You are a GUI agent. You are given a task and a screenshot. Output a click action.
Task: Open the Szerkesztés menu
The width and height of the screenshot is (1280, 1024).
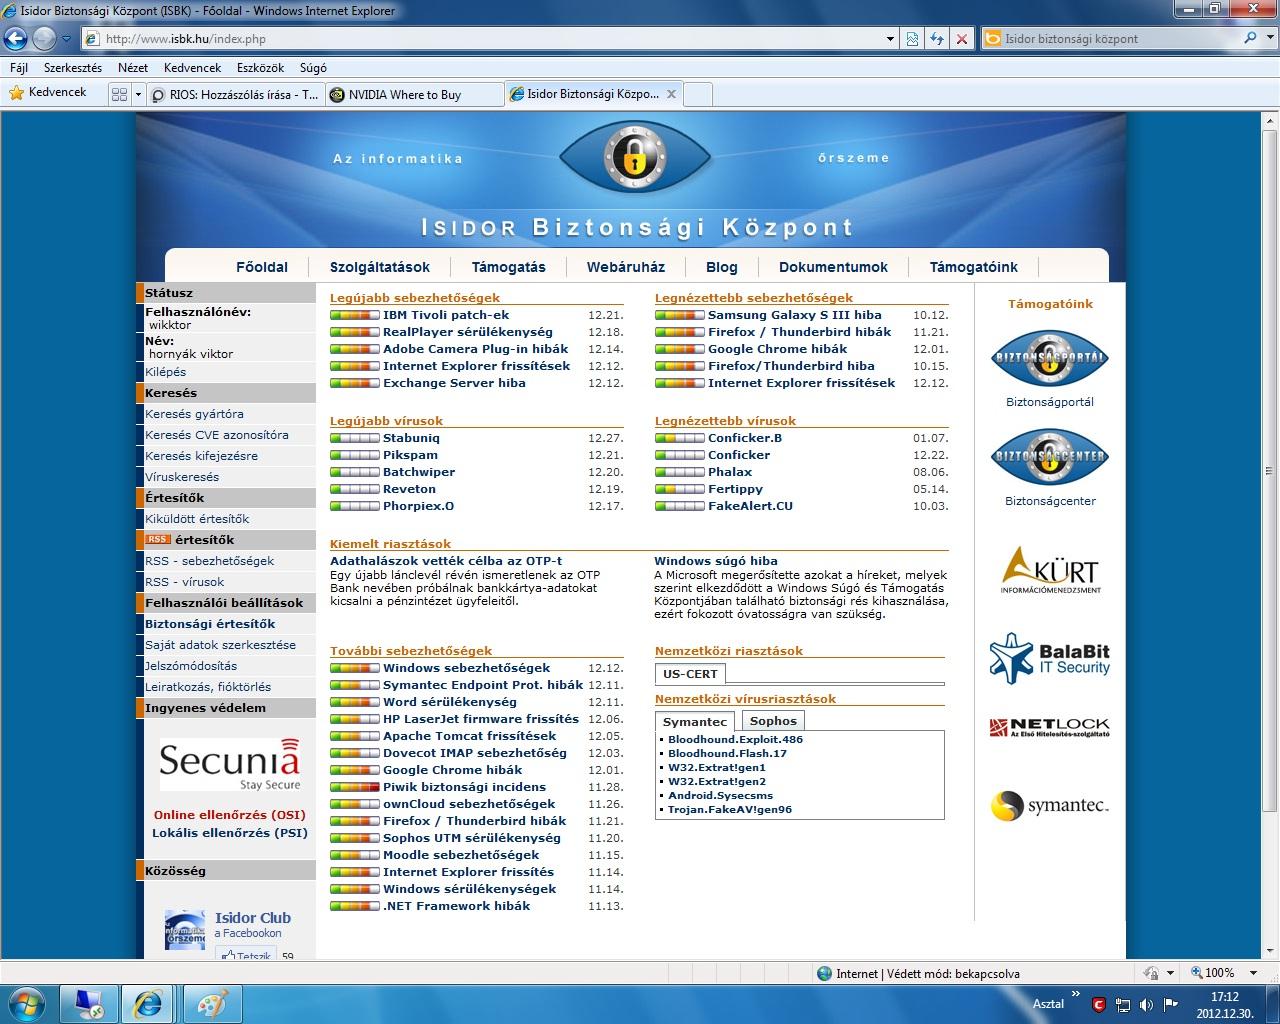coord(73,68)
